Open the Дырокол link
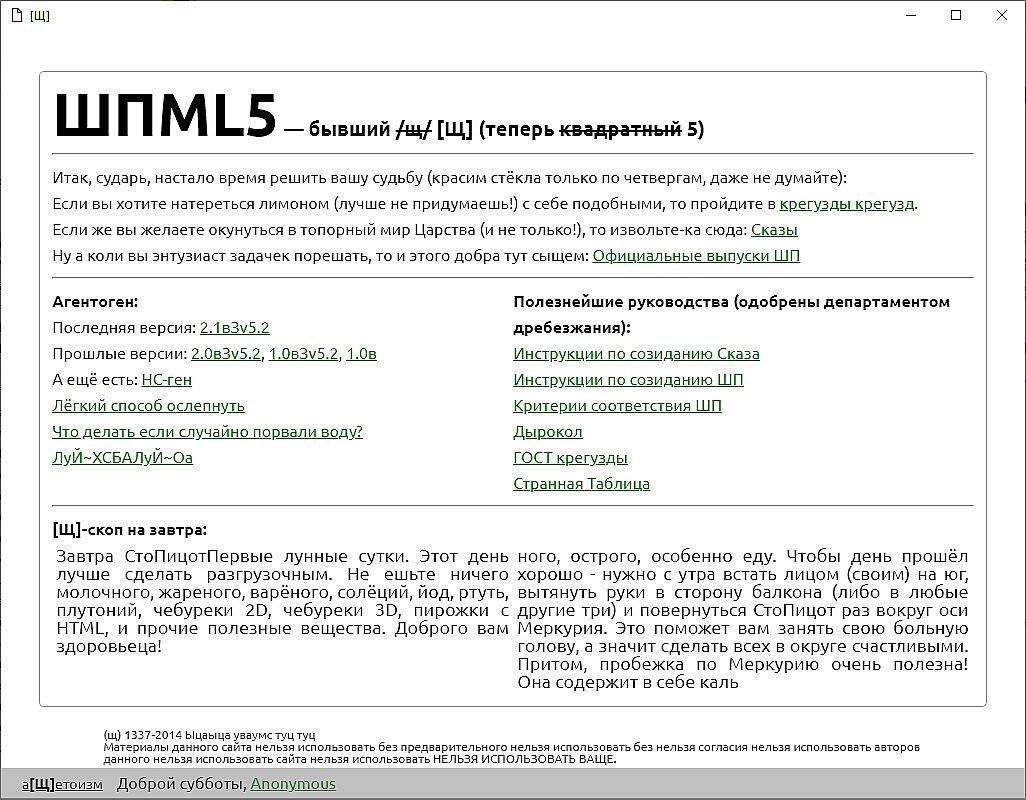Image resolution: width=1026 pixels, height=800 pixels. 548,432
